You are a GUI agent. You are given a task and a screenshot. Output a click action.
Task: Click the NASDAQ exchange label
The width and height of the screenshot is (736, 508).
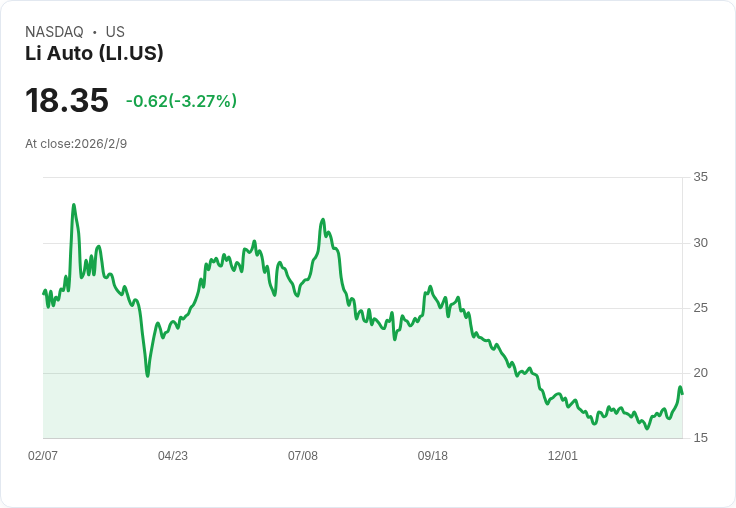(x=54, y=32)
